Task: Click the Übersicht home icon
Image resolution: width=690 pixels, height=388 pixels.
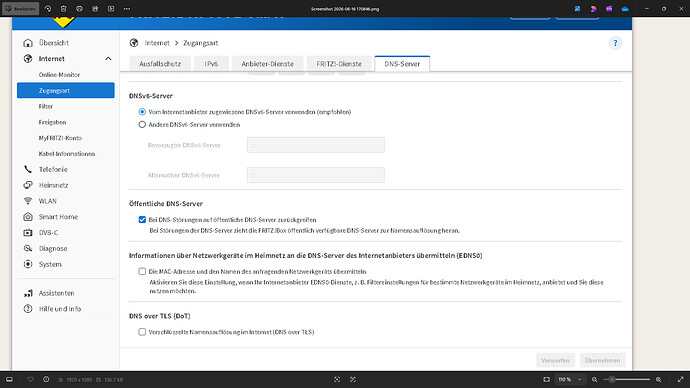Action: point(28,43)
